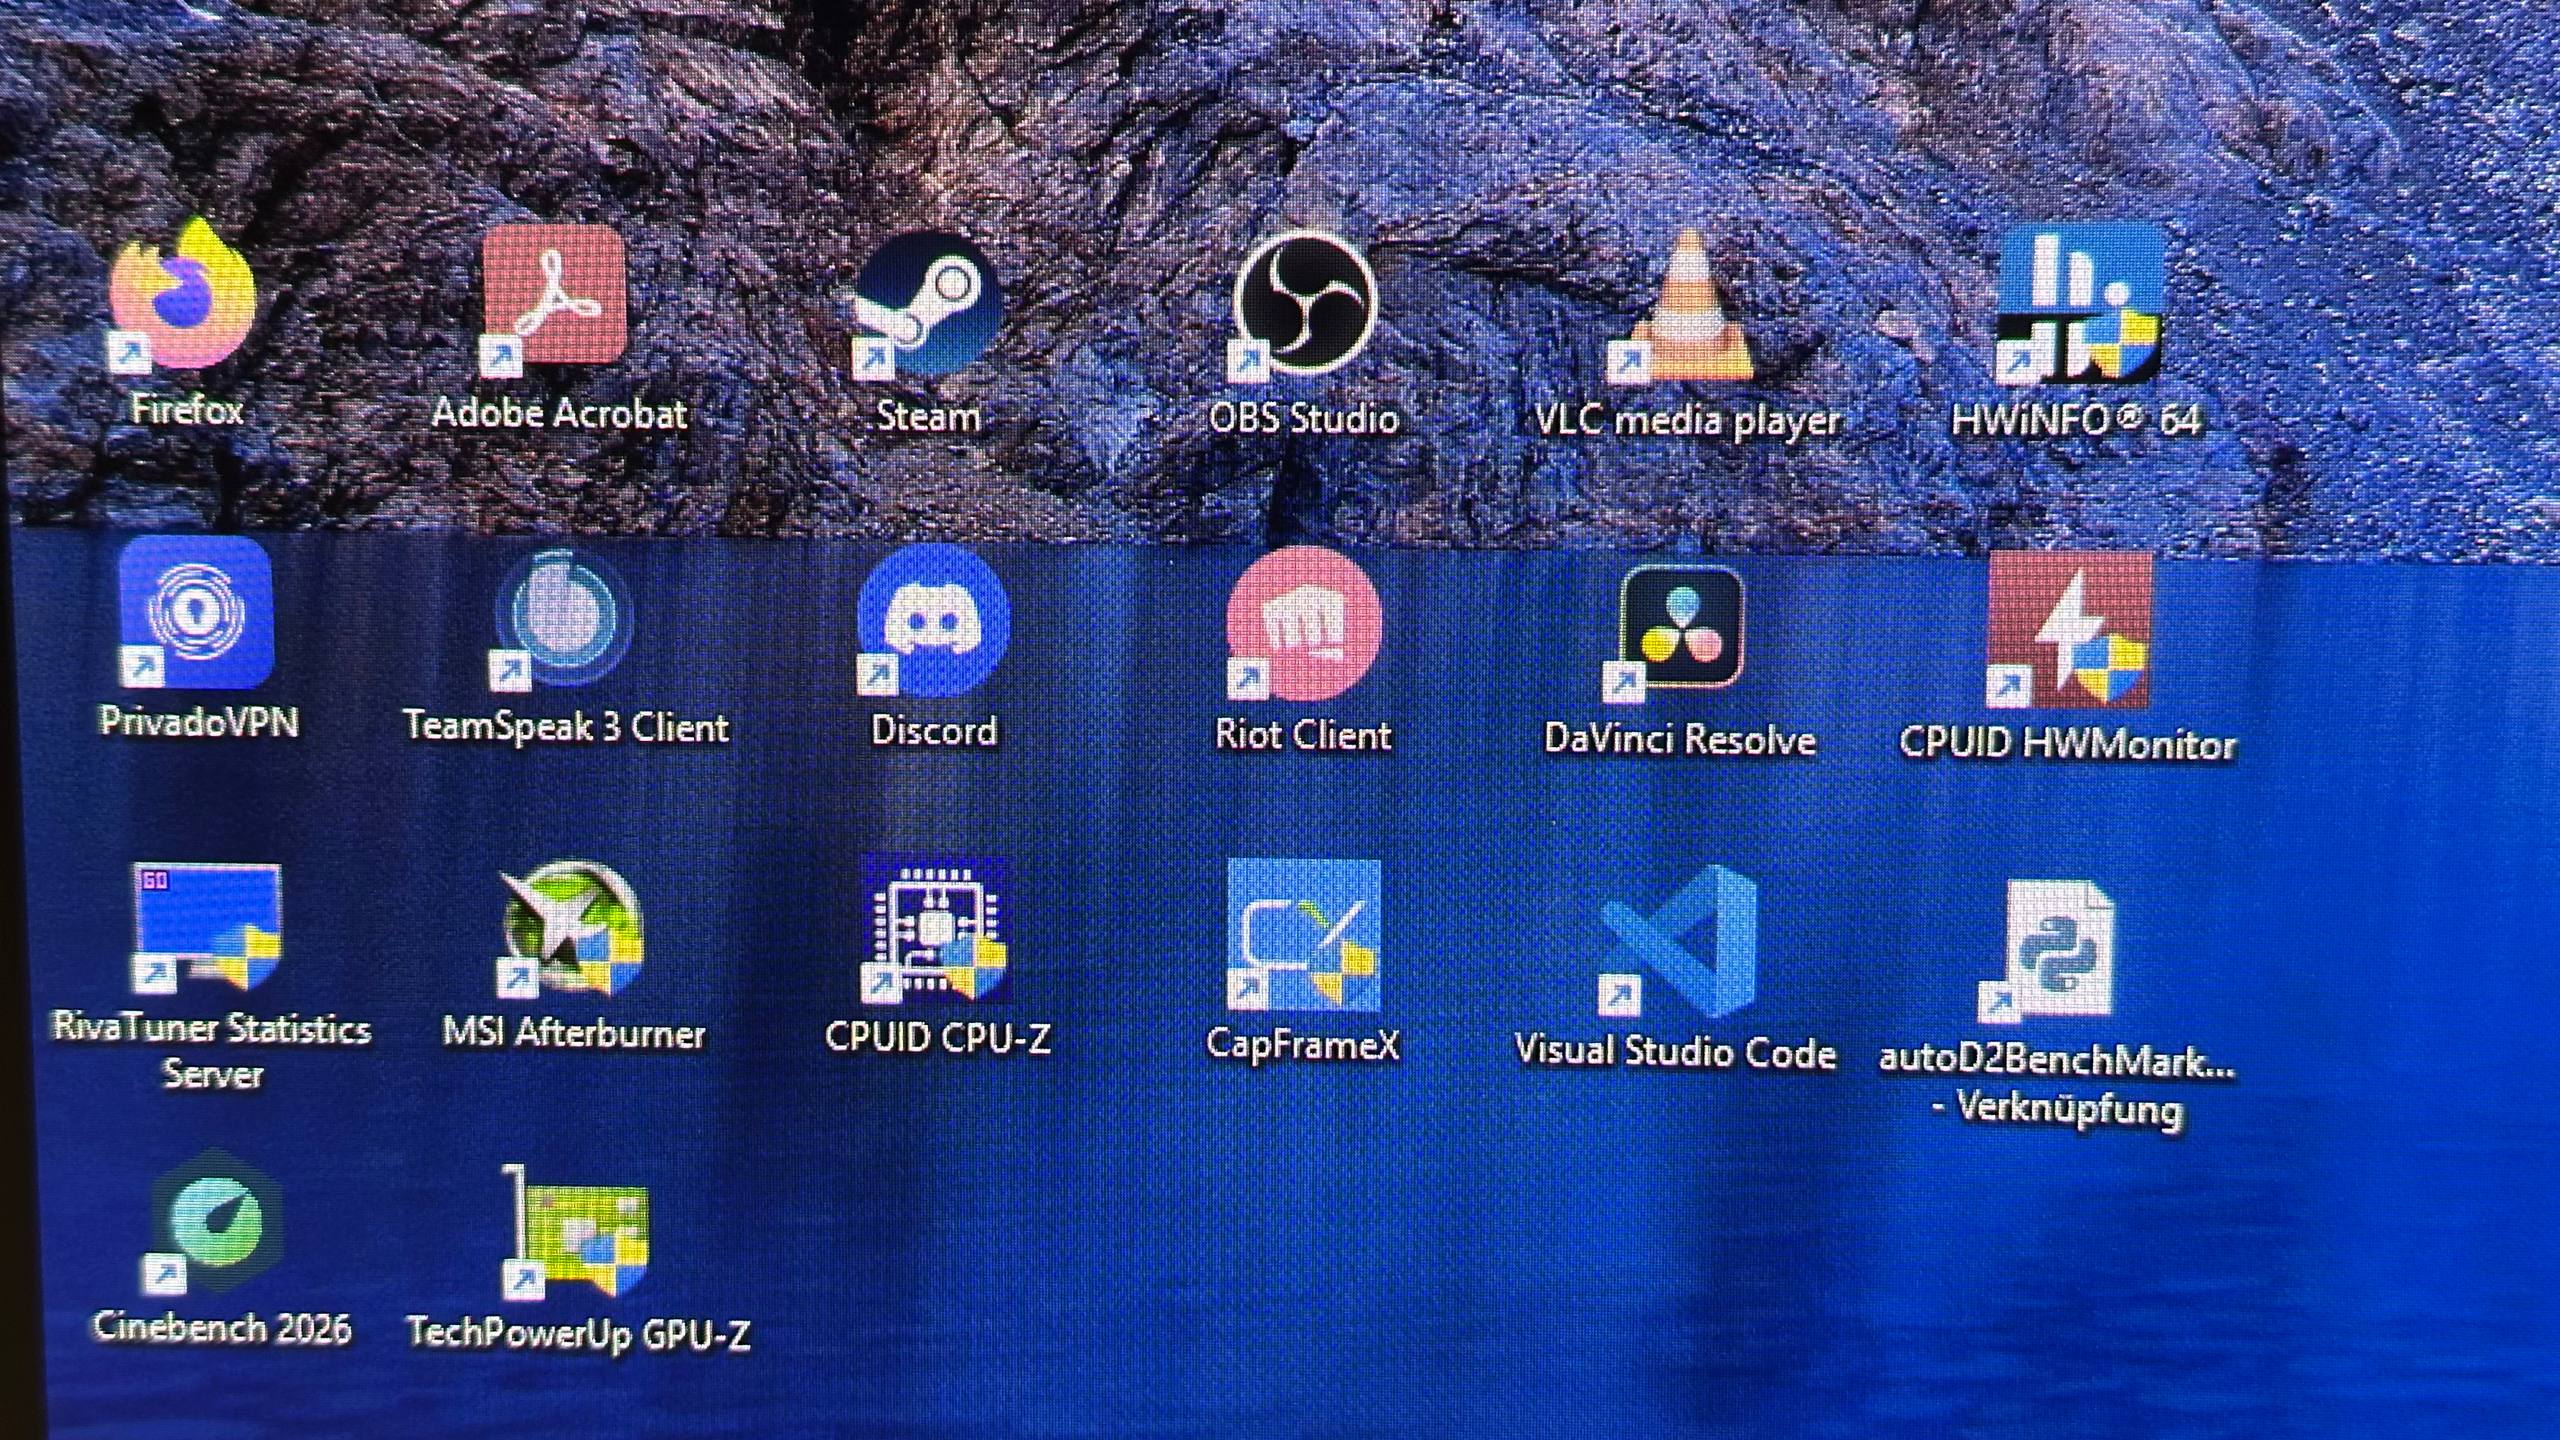Click the HWiNFO 64 shortcut
2560x1440 pixels.
[x=2078, y=306]
